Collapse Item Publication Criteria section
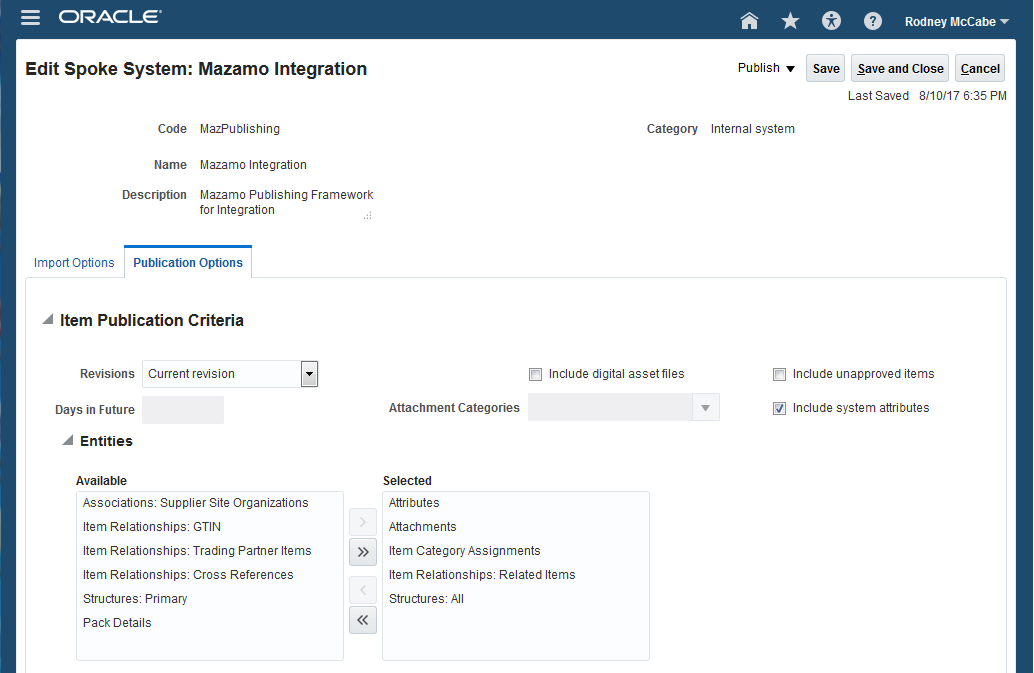 coord(47,320)
